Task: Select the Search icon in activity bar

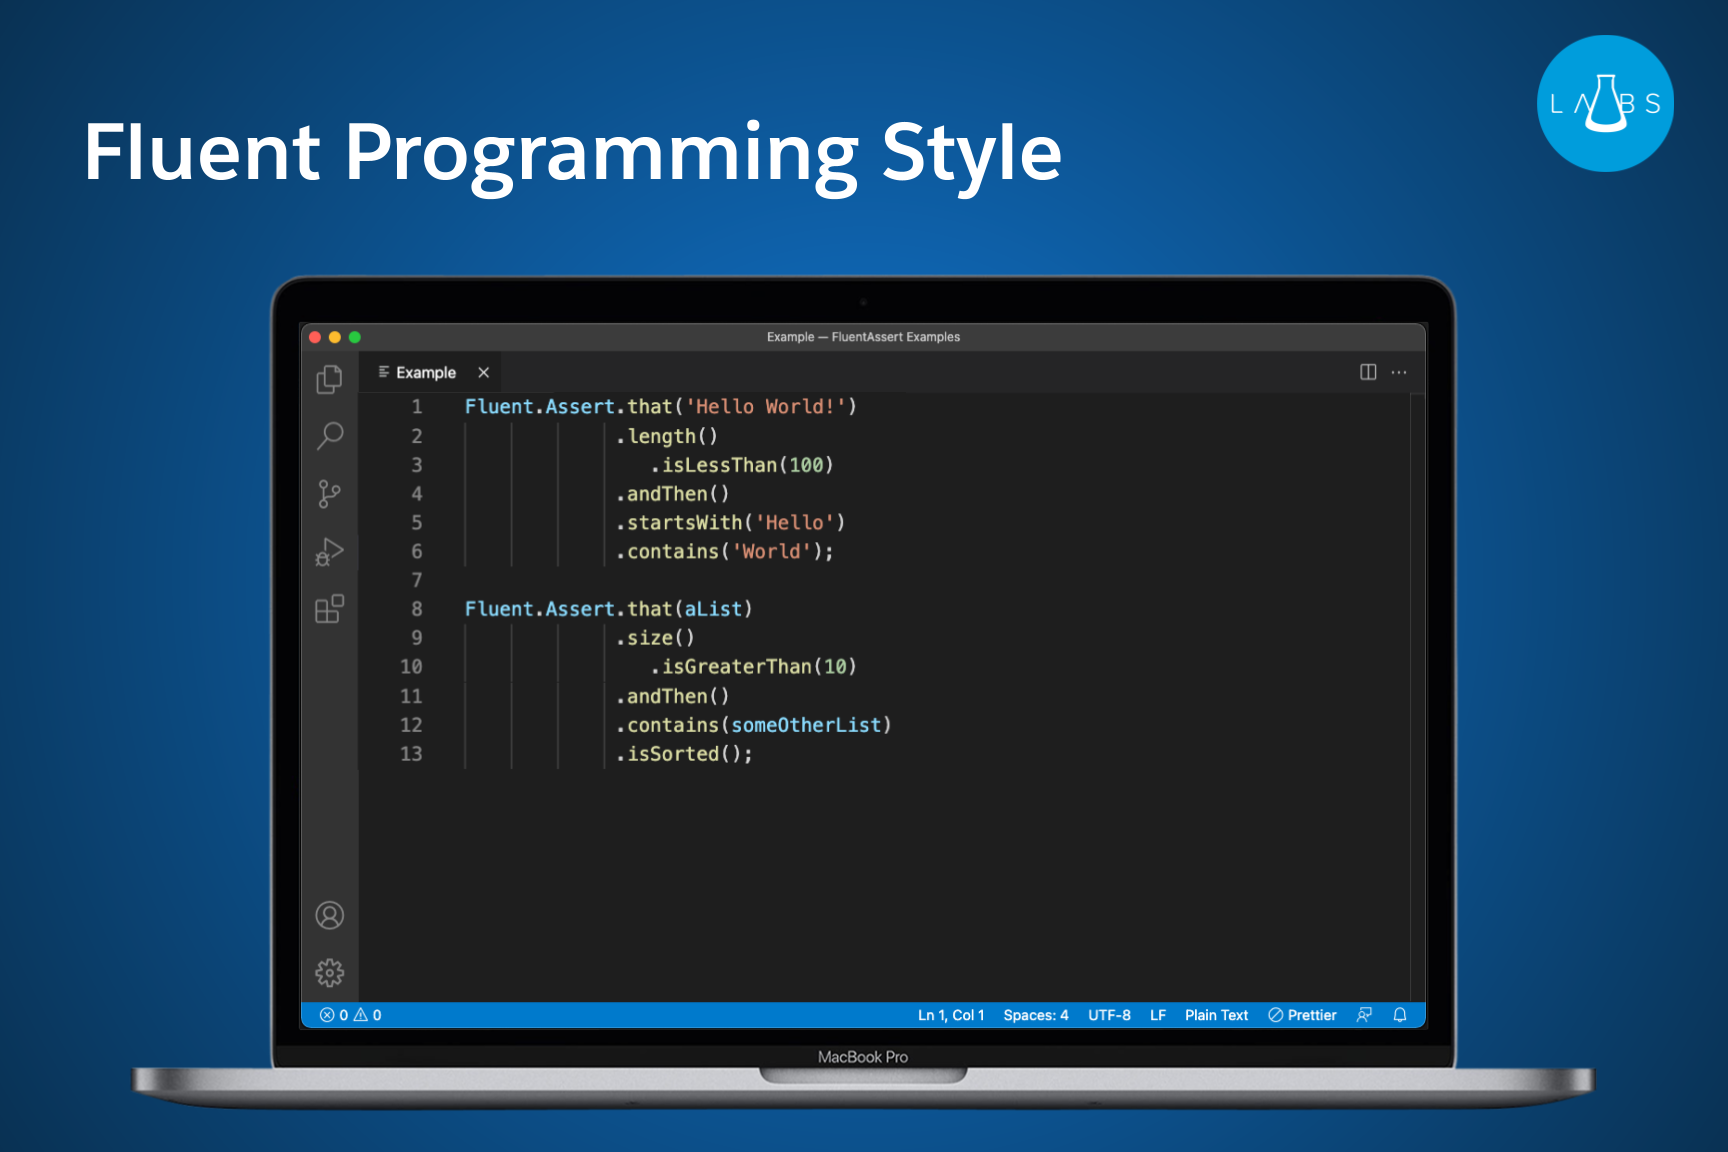Action: point(330,437)
